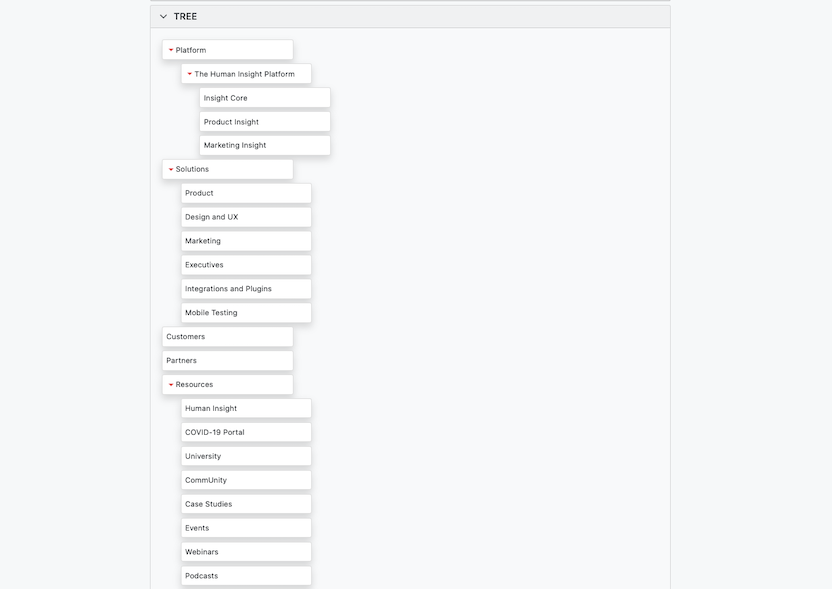Click Integrations and Plugins node
This screenshot has width=832, height=589.
pos(245,289)
